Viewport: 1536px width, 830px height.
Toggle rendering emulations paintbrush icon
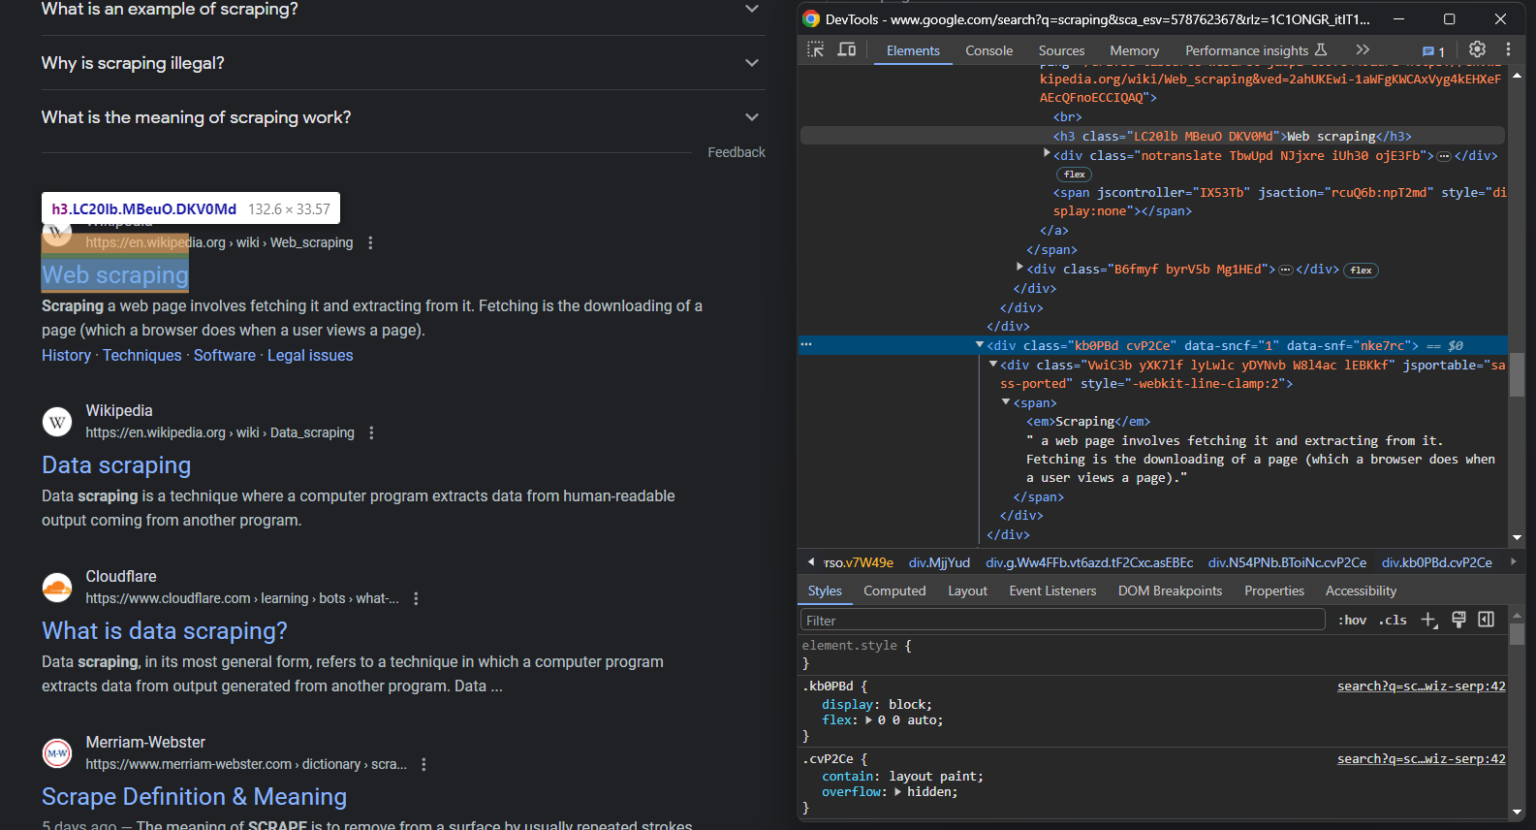(x=1459, y=620)
